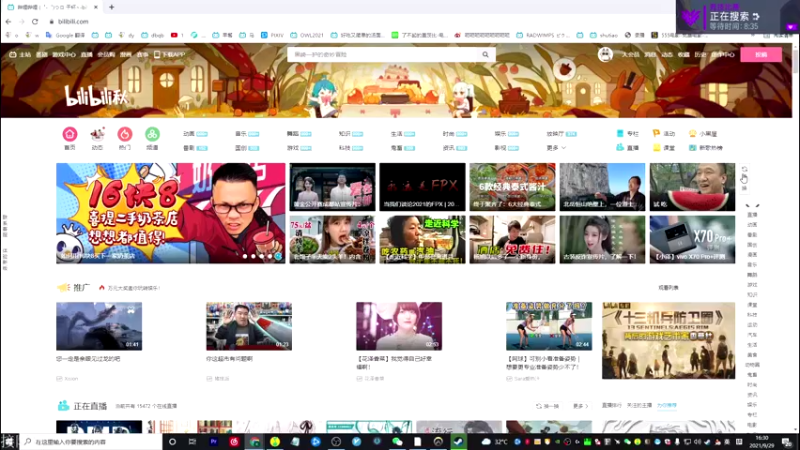This screenshot has width=800, height=450.
Task: Click the refresh recommendations icon beside videos
Action: click(744, 169)
